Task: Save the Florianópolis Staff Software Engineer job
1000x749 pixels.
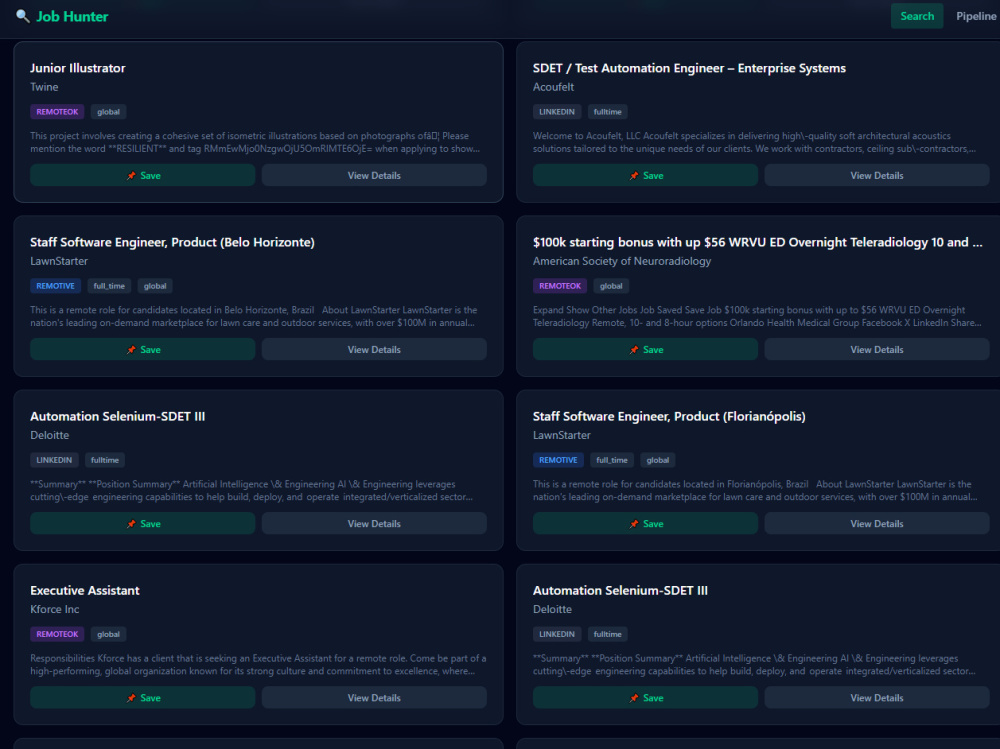Action: (645, 524)
